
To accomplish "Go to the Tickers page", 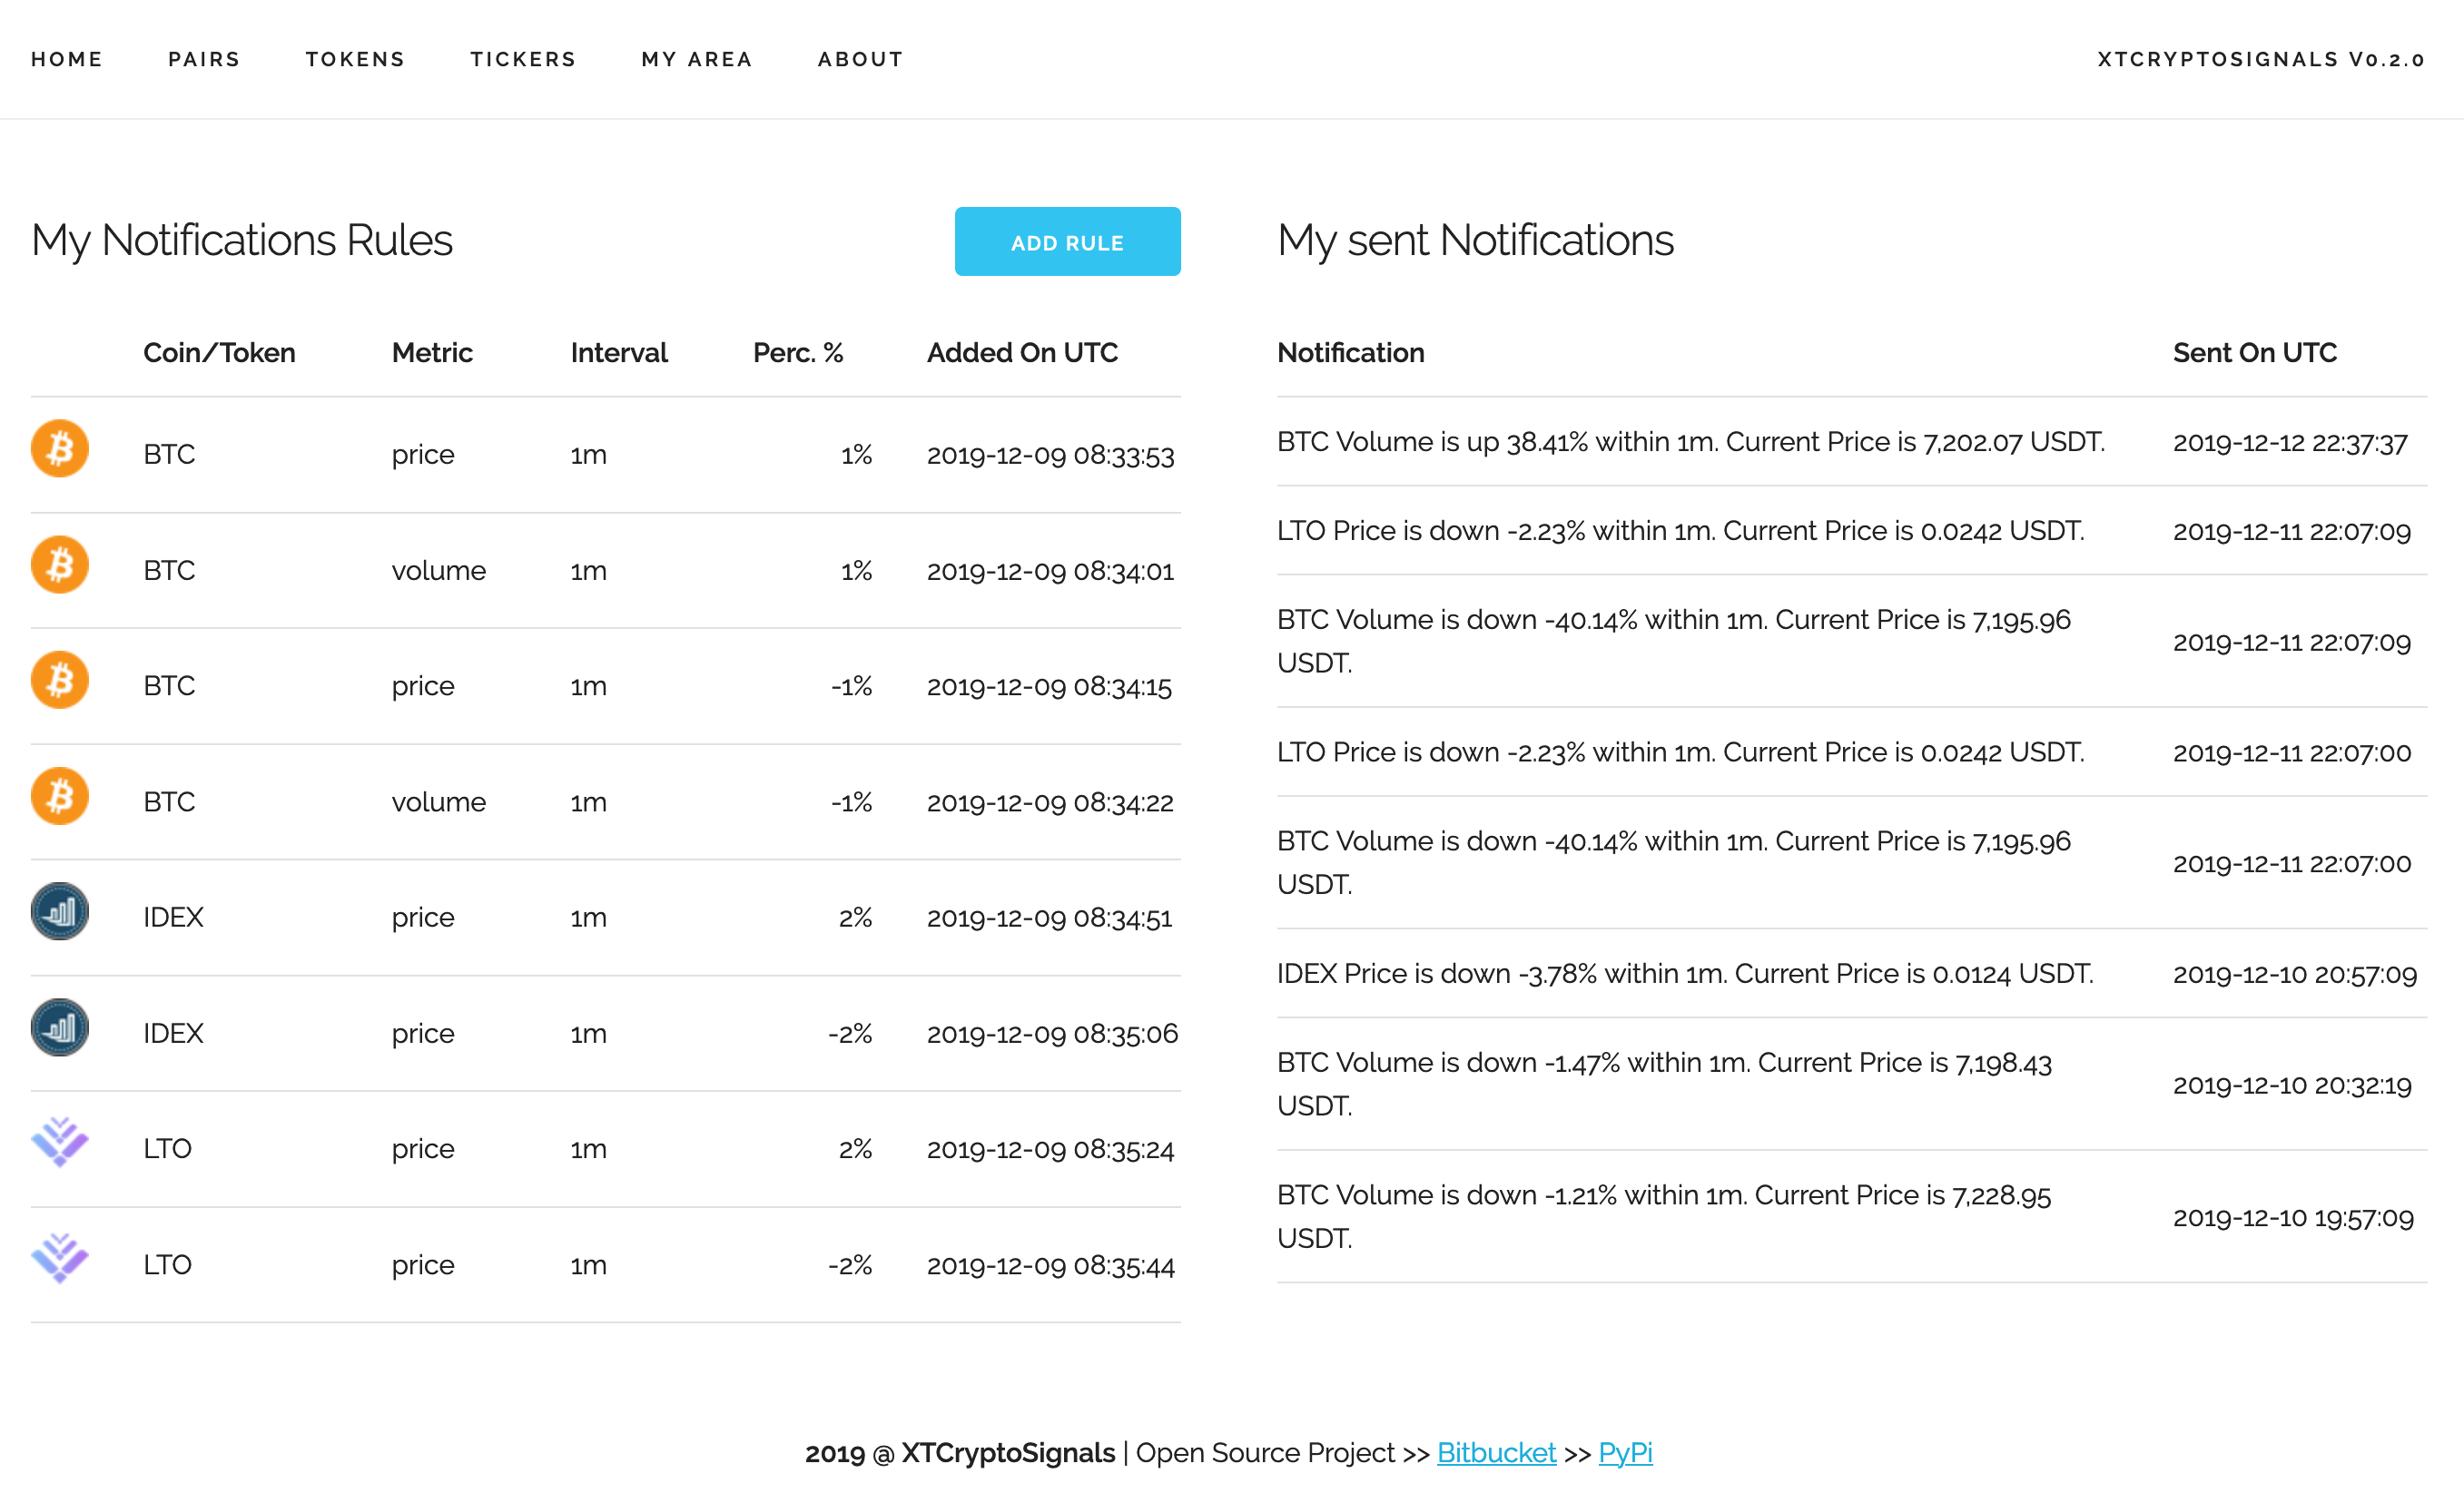I will [523, 59].
